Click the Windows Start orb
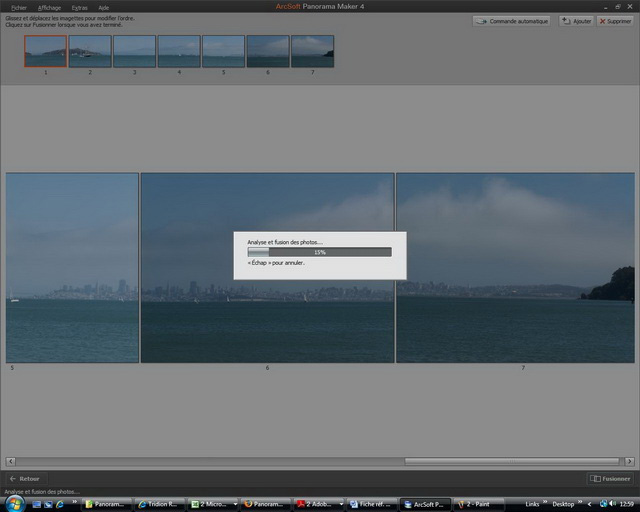This screenshot has width=640, height=512. (13, 503)
